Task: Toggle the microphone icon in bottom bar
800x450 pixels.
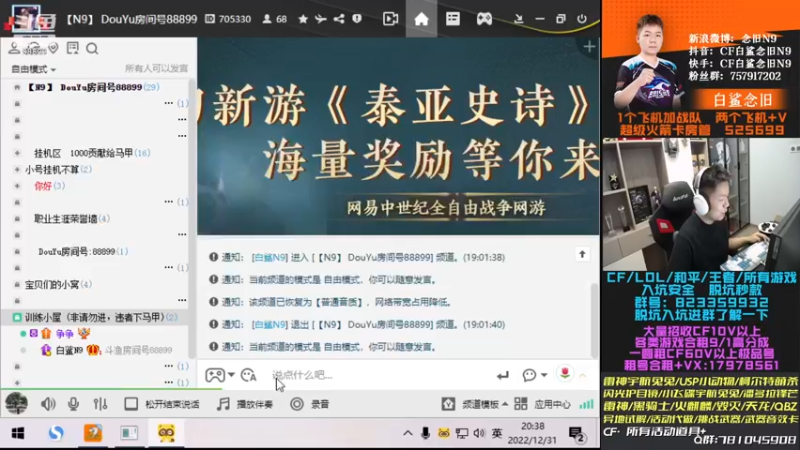Action: tap(73, 404)
